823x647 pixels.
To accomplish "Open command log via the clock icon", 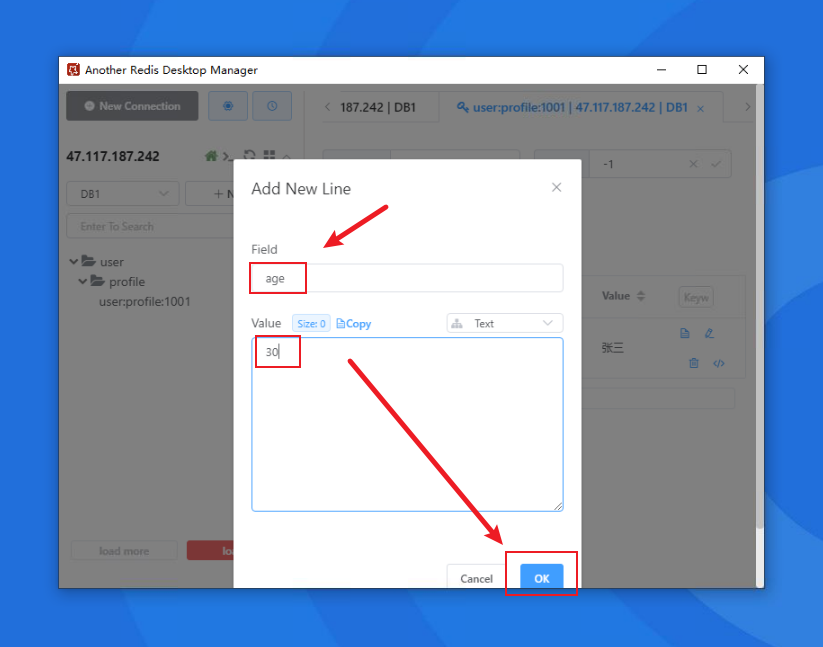I will (x=272, y=106).
